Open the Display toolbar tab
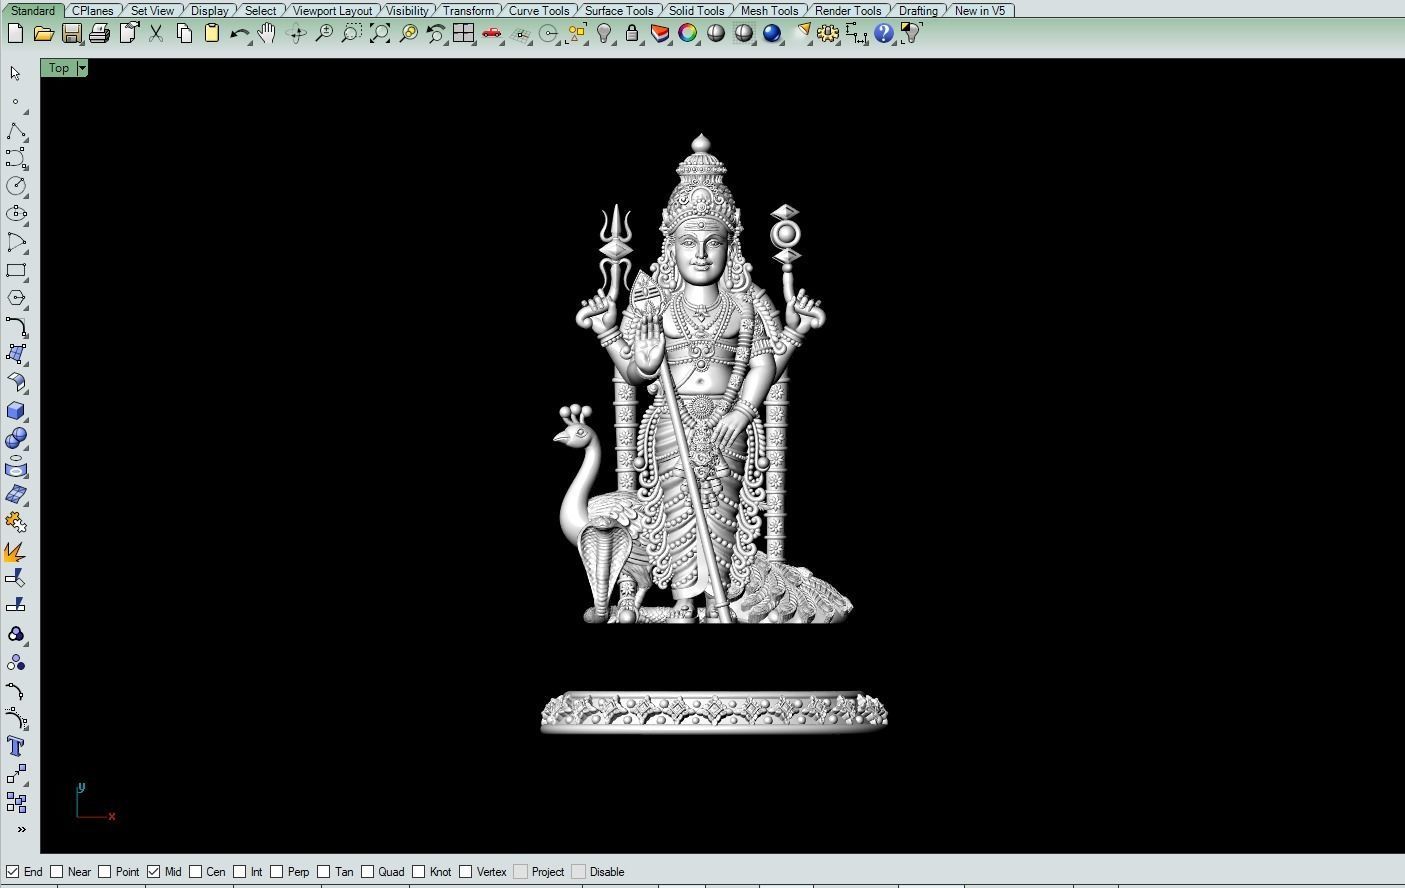This screenshot has width=1405, height=888. point(209,10)
